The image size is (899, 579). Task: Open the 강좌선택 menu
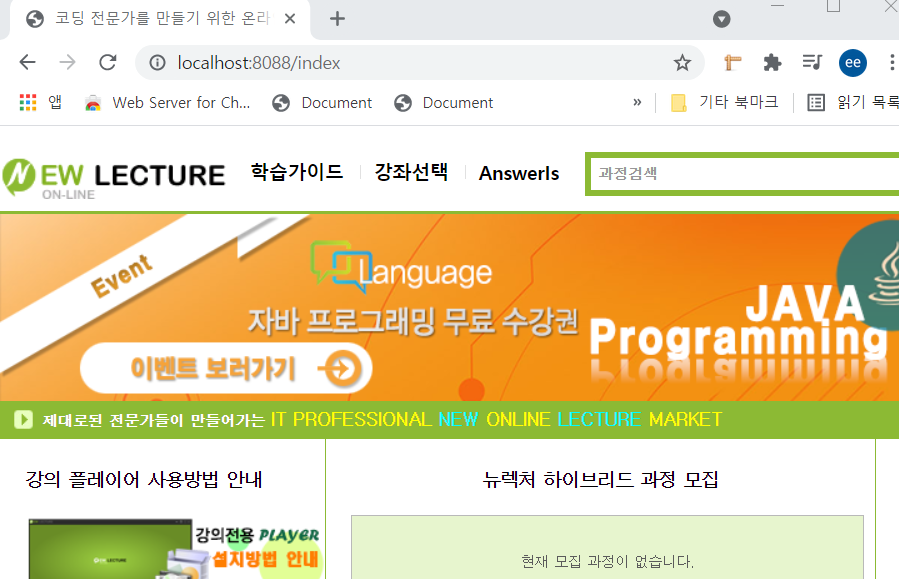411,172
